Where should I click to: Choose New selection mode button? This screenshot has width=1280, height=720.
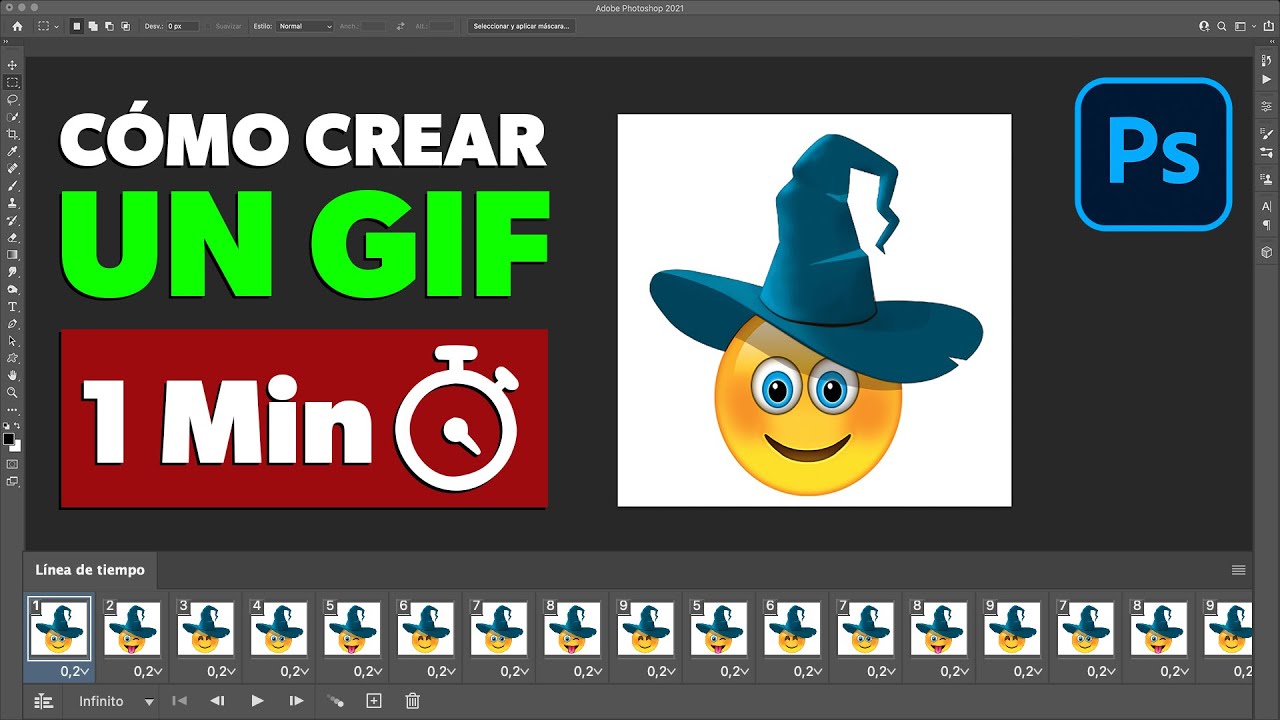pos(77,26)
